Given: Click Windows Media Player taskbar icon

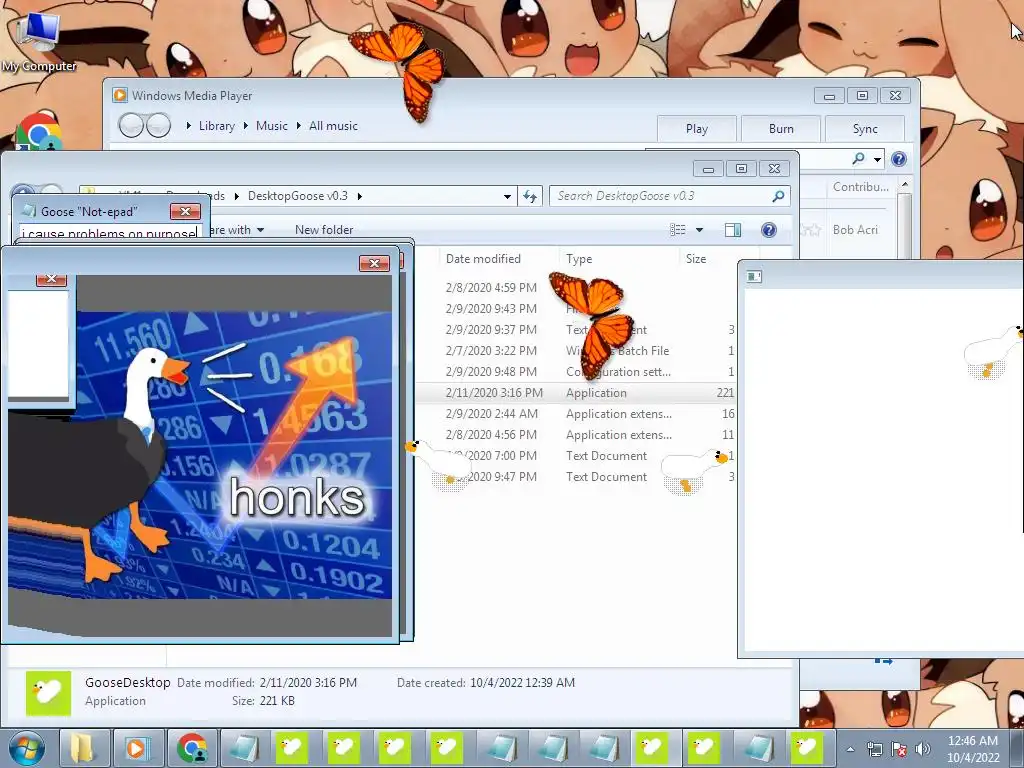Looking at the screenshot, I should [137, 748].
